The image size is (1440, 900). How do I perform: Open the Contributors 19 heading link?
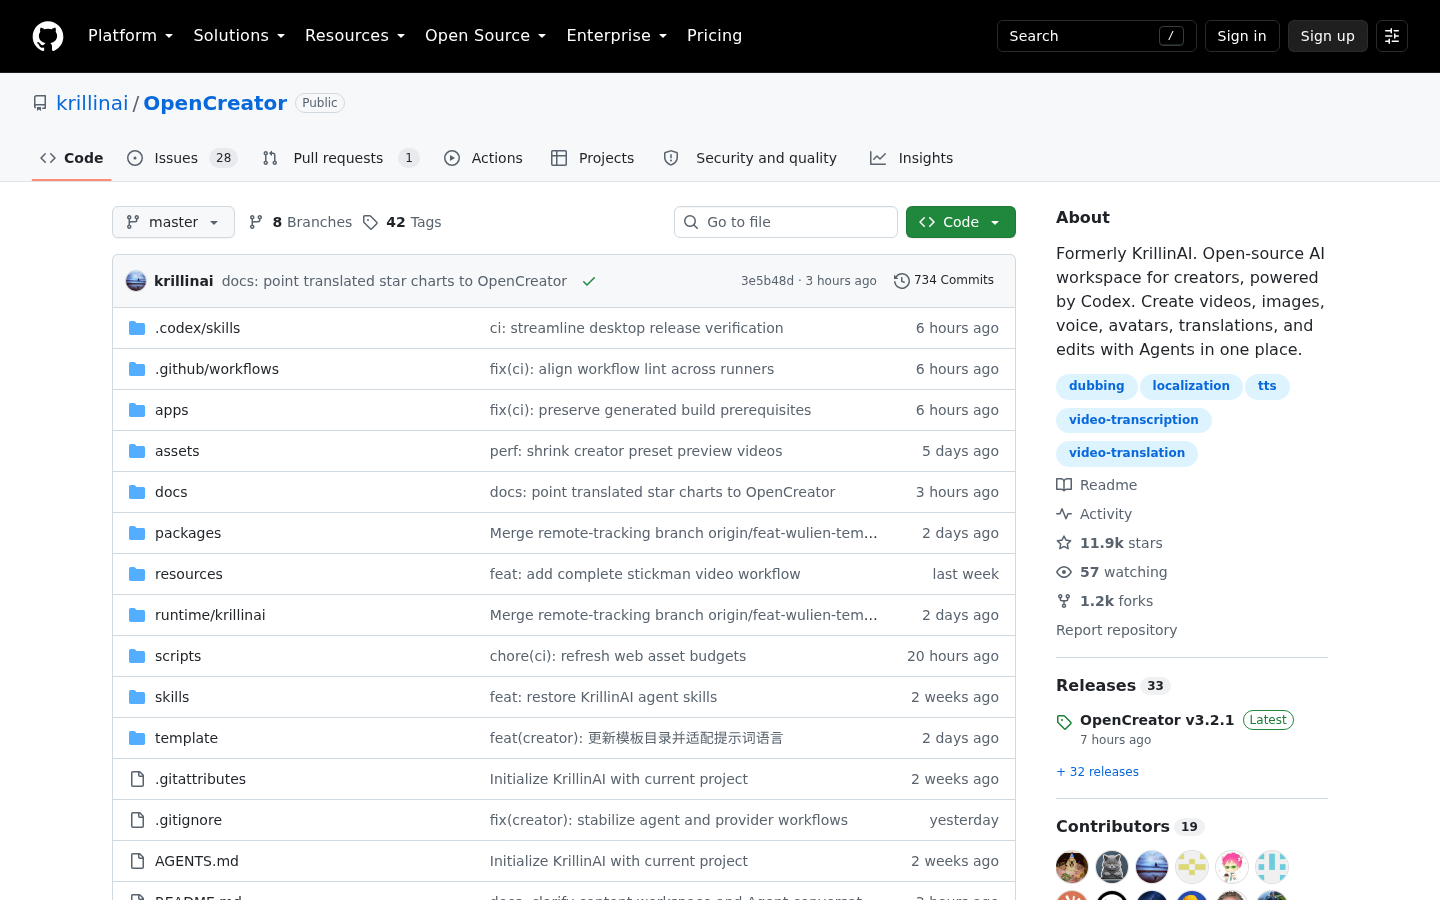1129,826
